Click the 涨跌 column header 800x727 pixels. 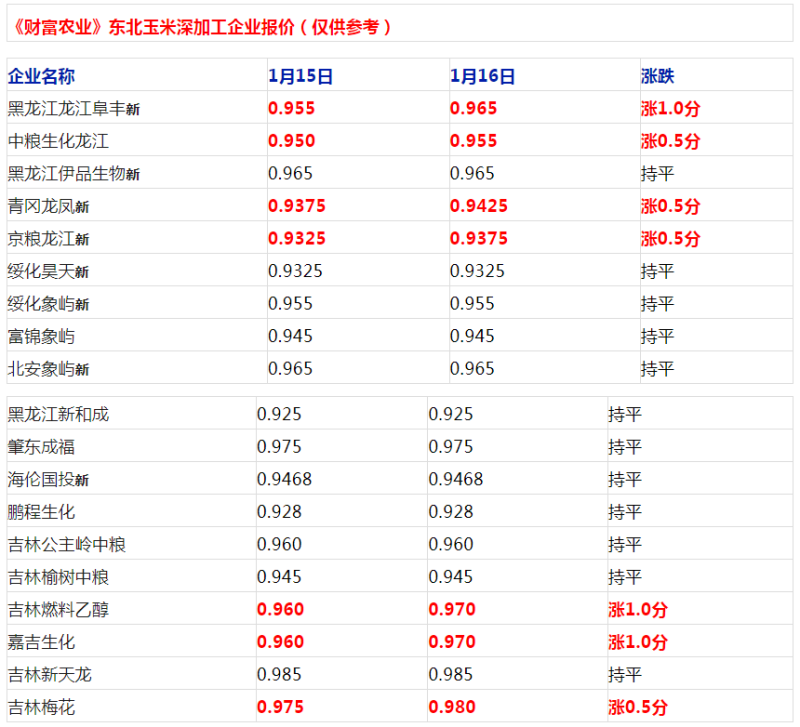(x=658, y=76)
